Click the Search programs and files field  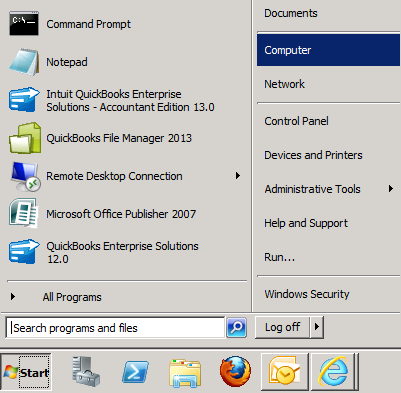click(x=115, y=328)
